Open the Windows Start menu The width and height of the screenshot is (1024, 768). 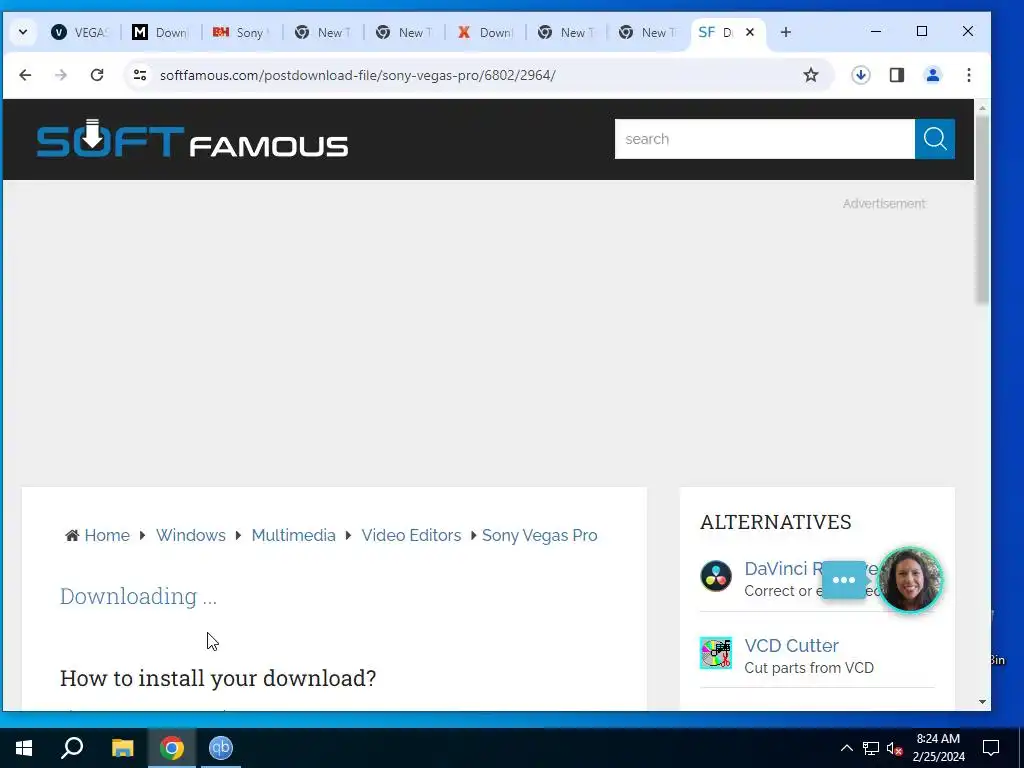pyautogui.click(x=24, y=748)
